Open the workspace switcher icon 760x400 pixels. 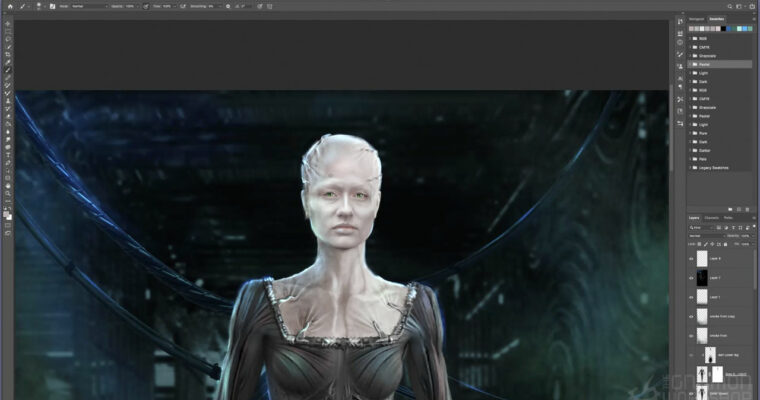(x=739, y=6)
